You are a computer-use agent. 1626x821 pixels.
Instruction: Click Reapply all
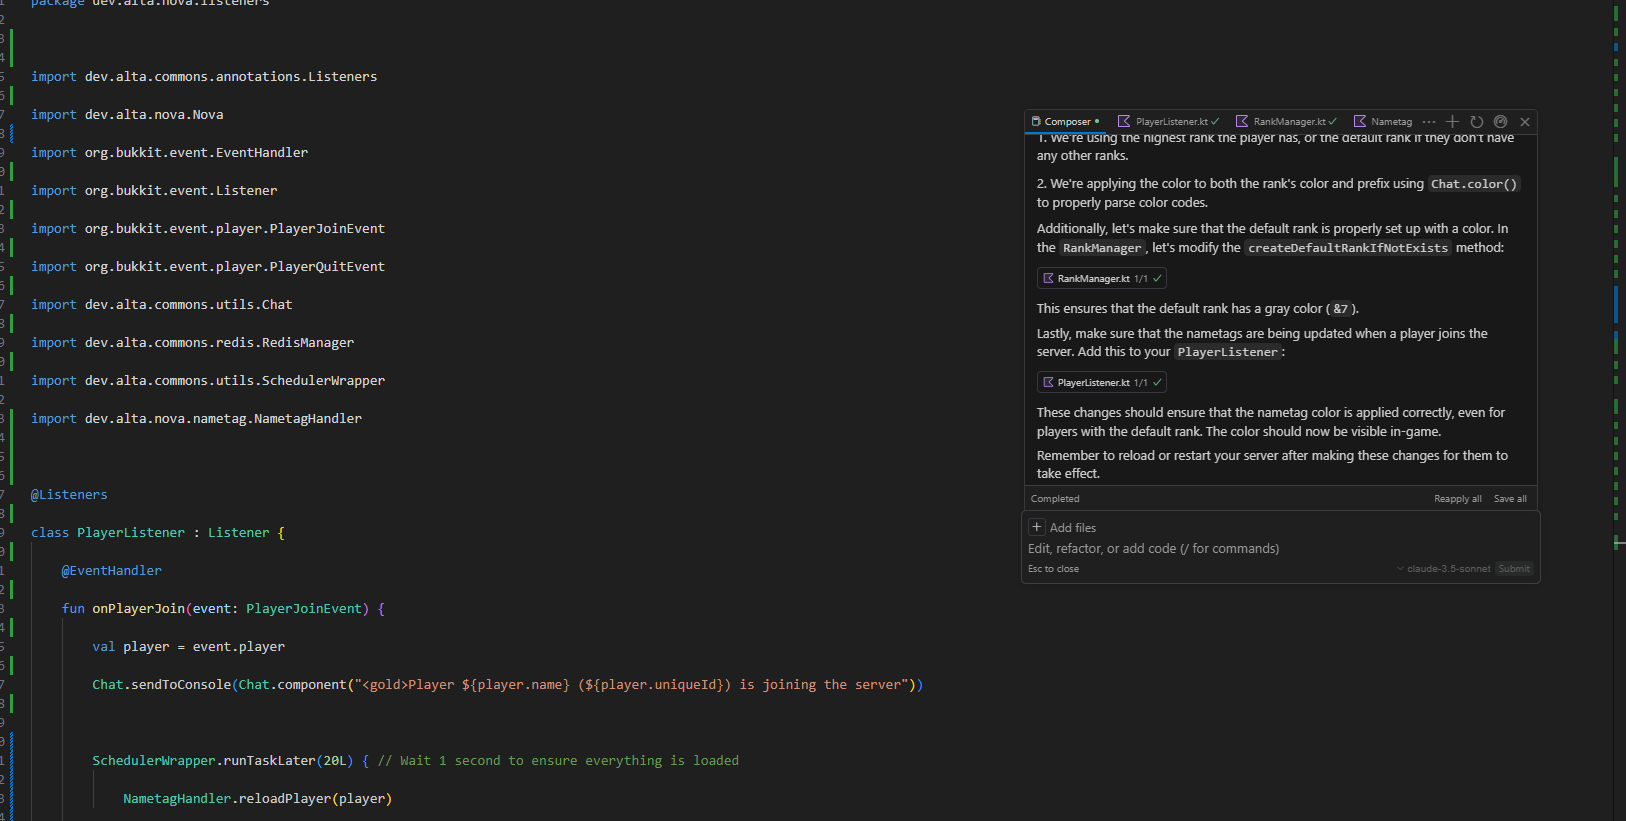coord(1458,499)
